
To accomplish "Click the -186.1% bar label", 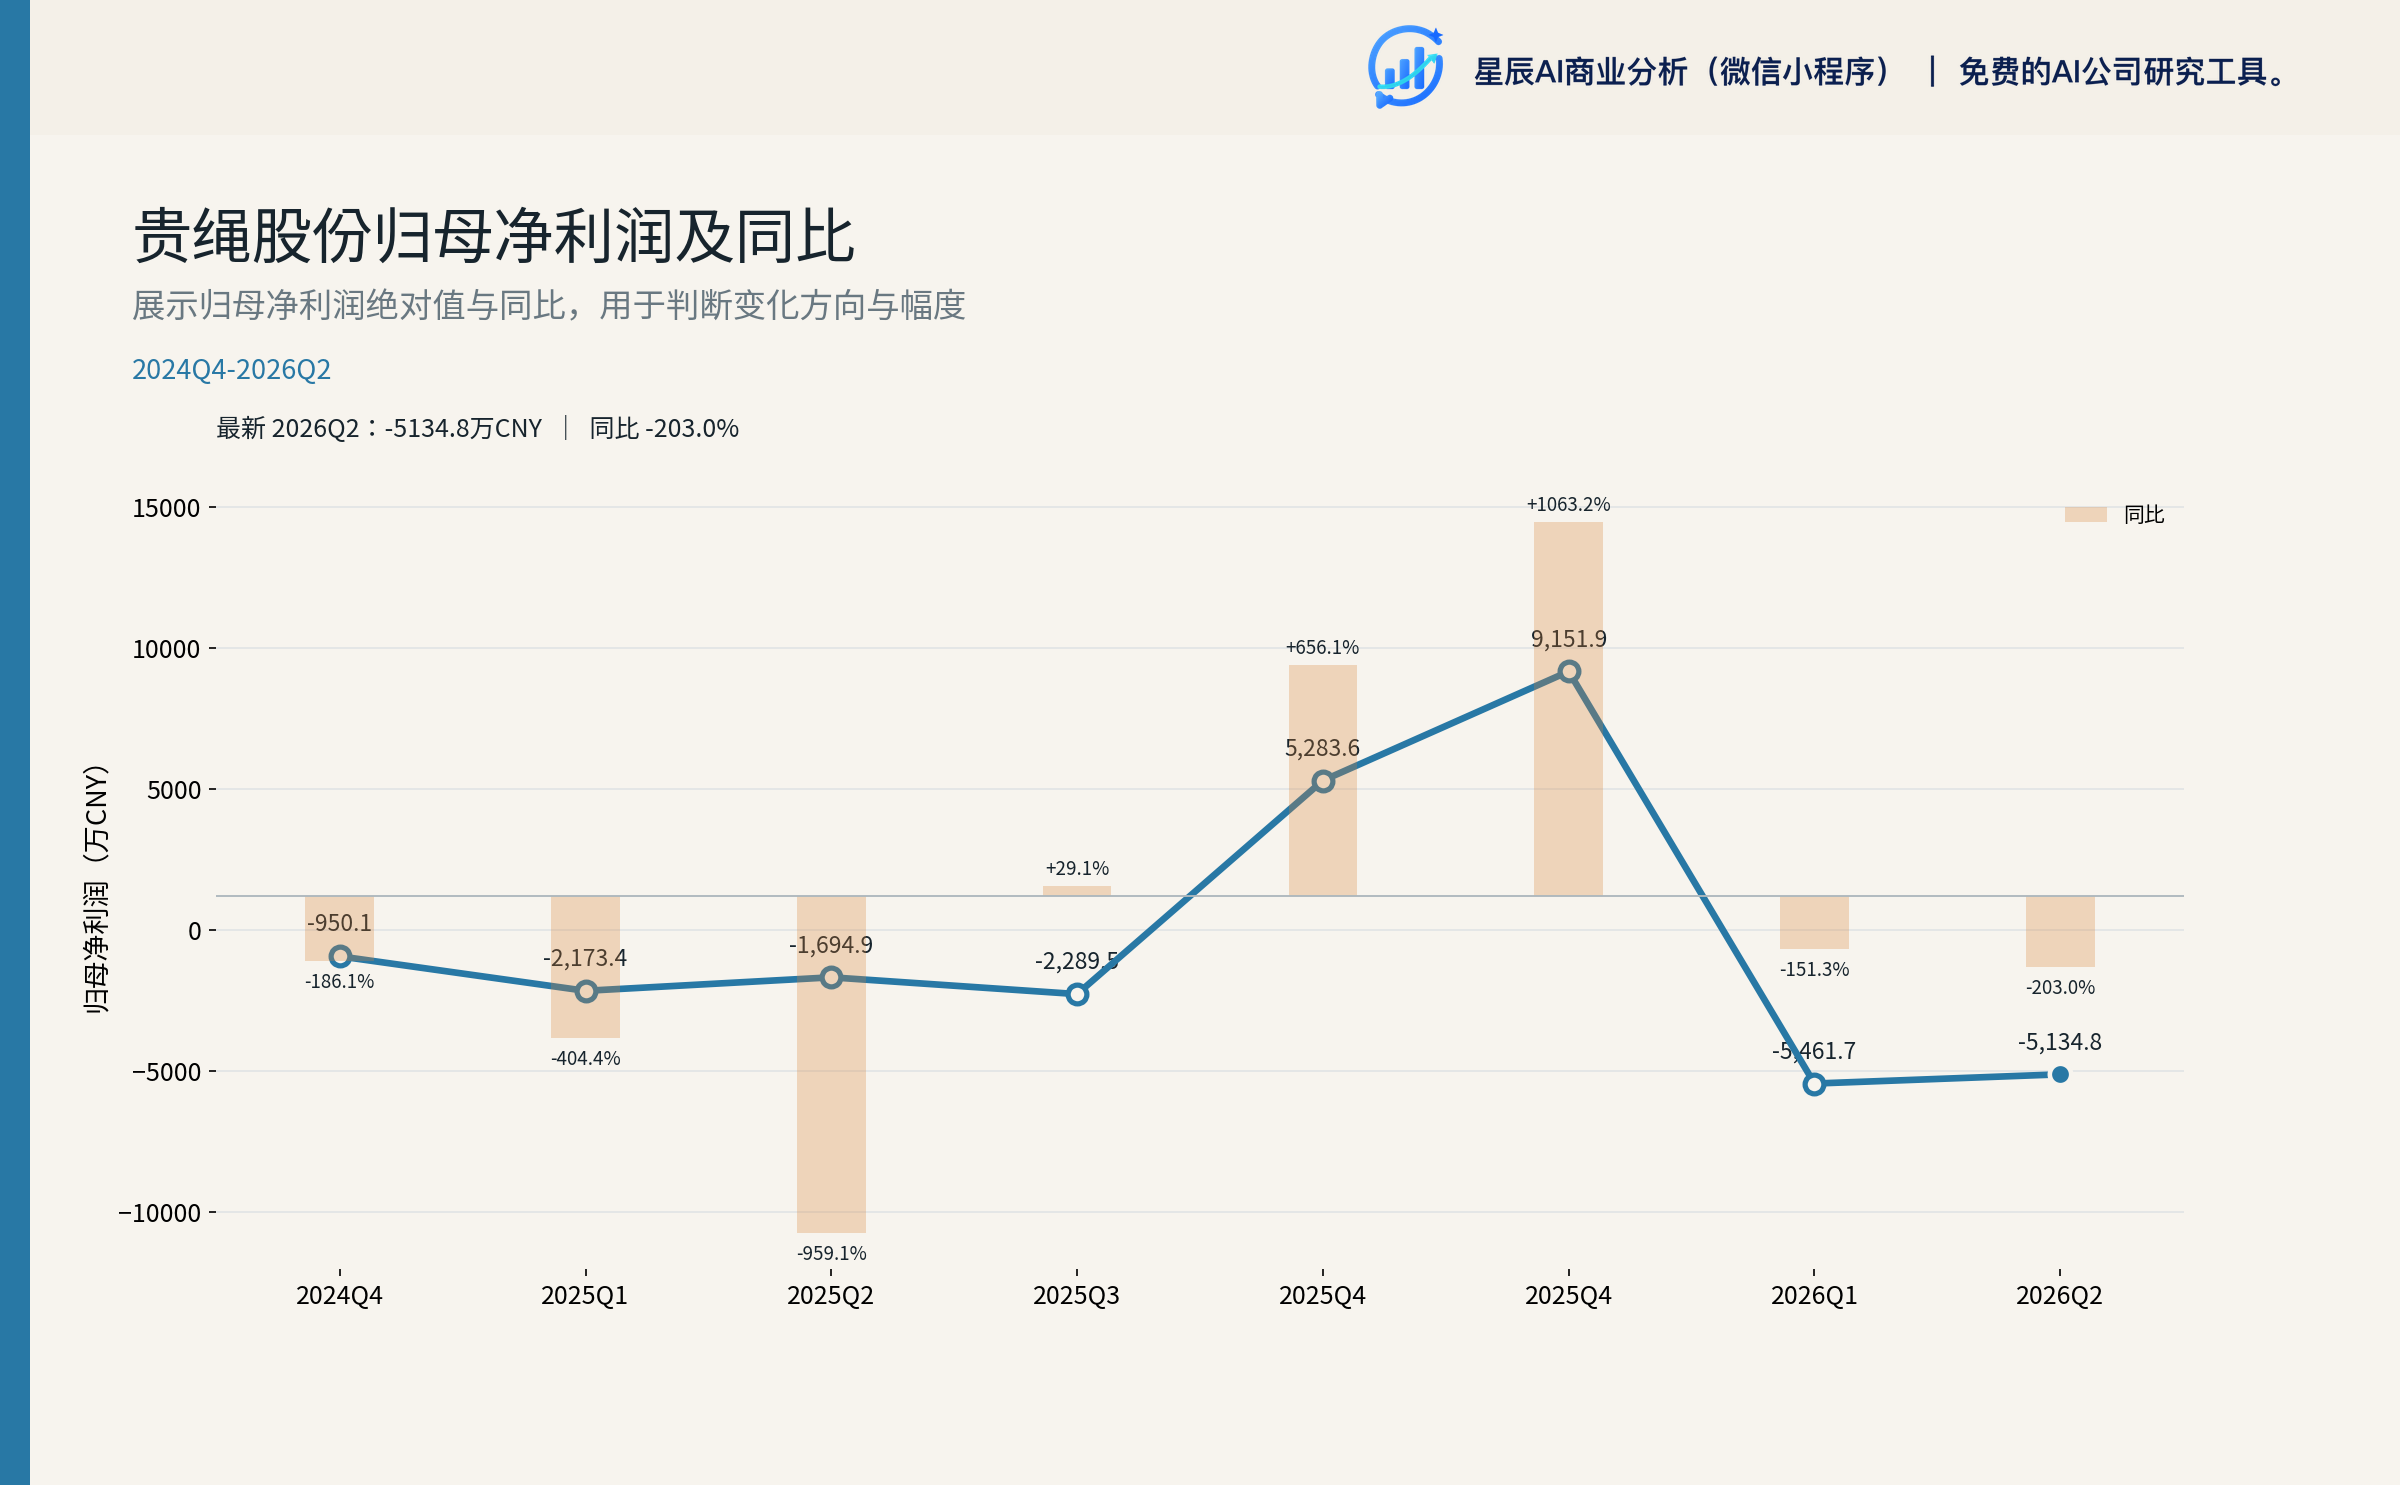I will point(339,981).
